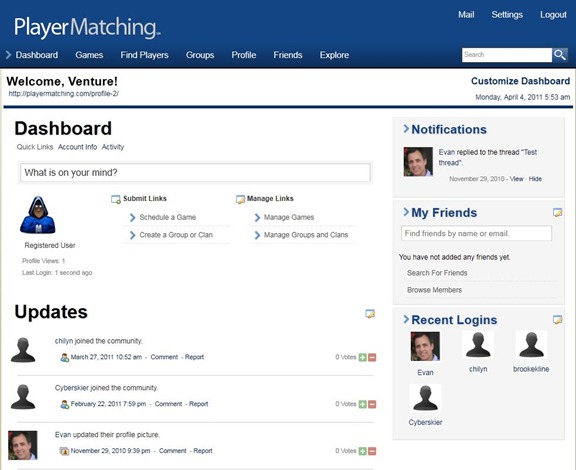
Task: Vote up Cyberskier joined update
Action: pos(363,404)
